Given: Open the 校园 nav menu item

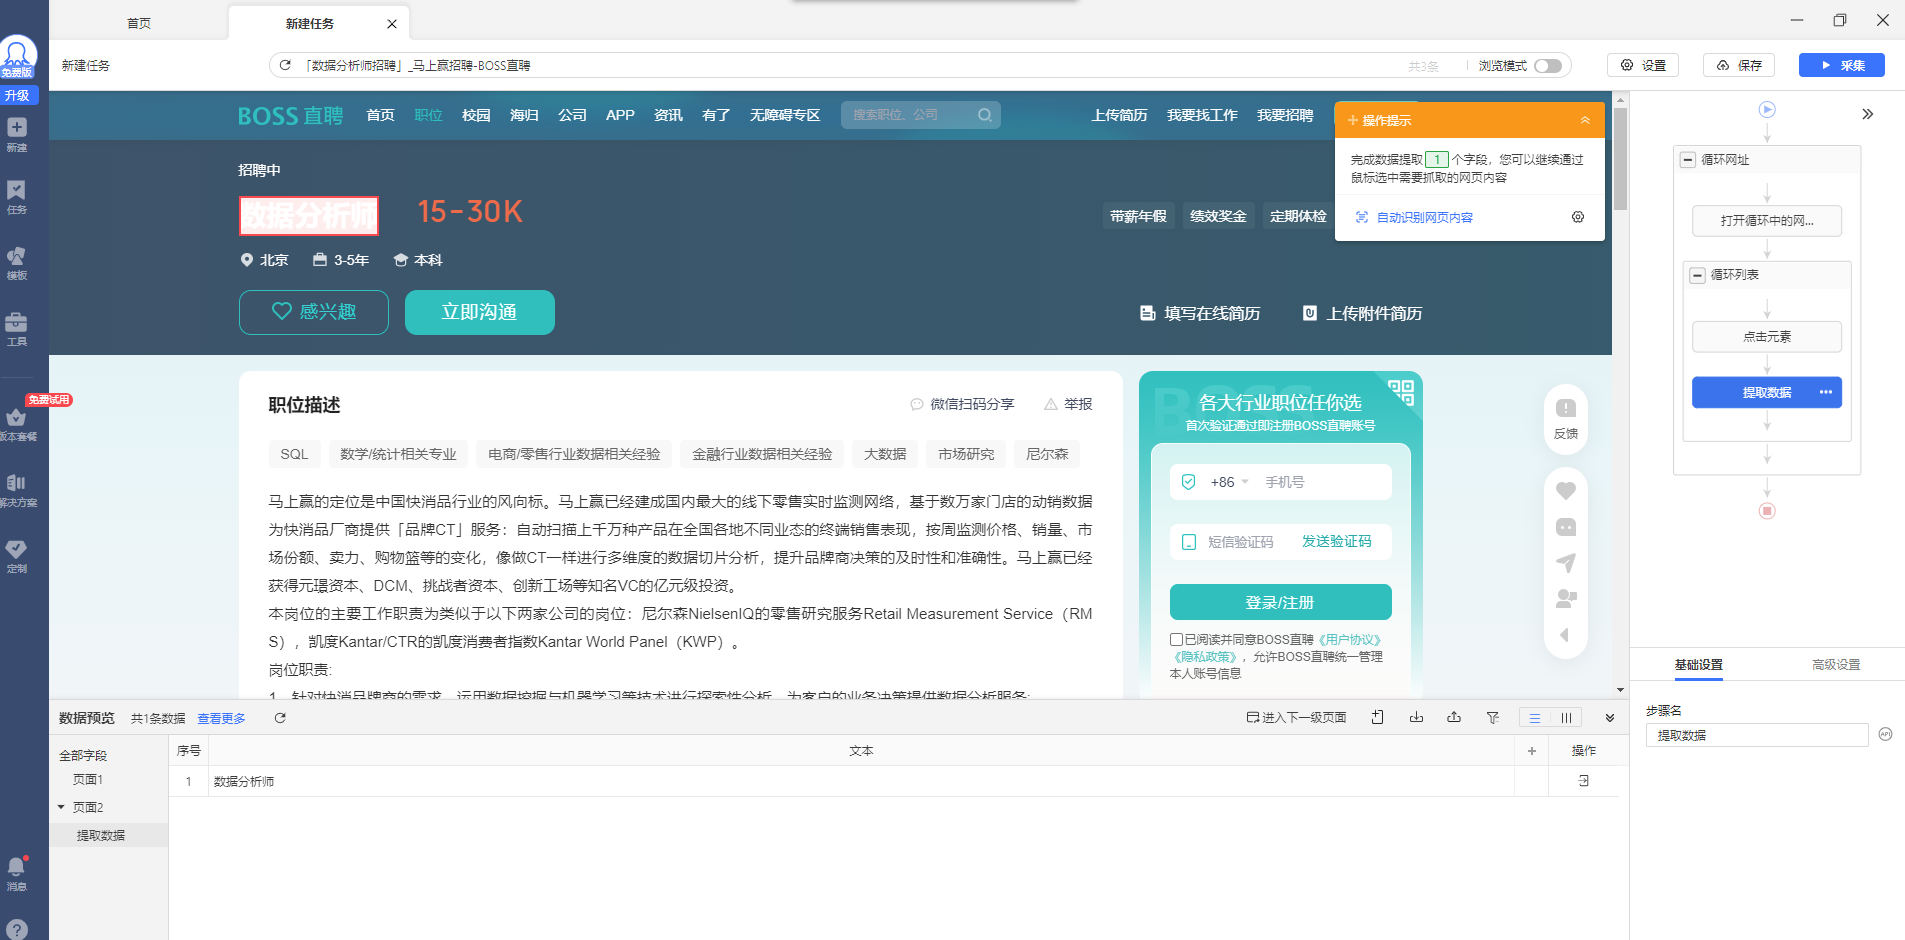Looking at the screenshot, I should [x=476, y=115].
